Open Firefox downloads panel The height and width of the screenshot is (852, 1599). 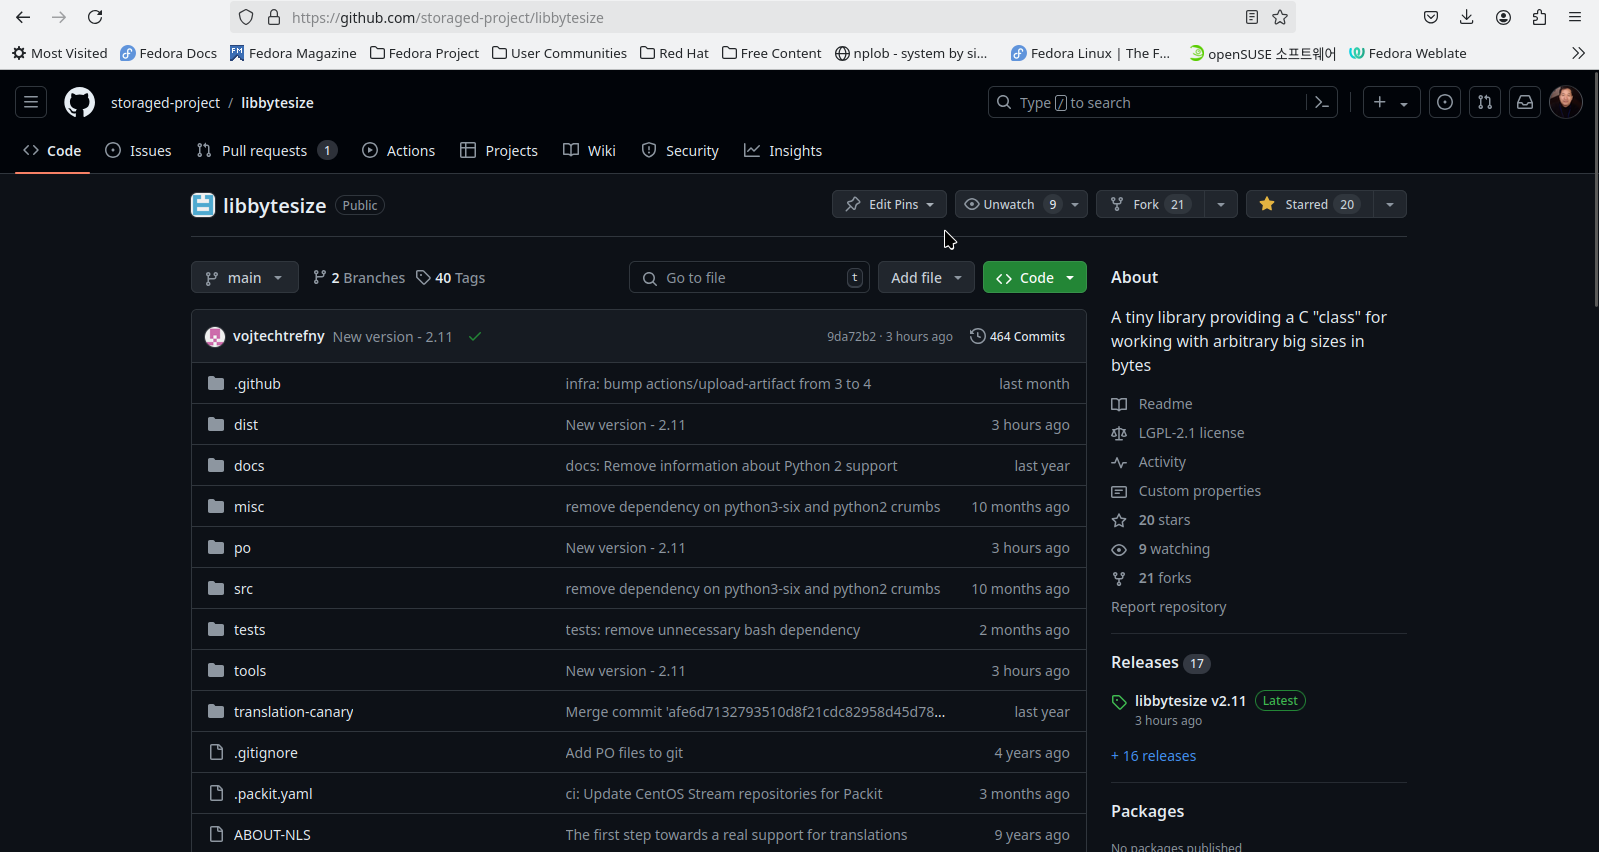pyautogui.click(x=1467, y=17)
